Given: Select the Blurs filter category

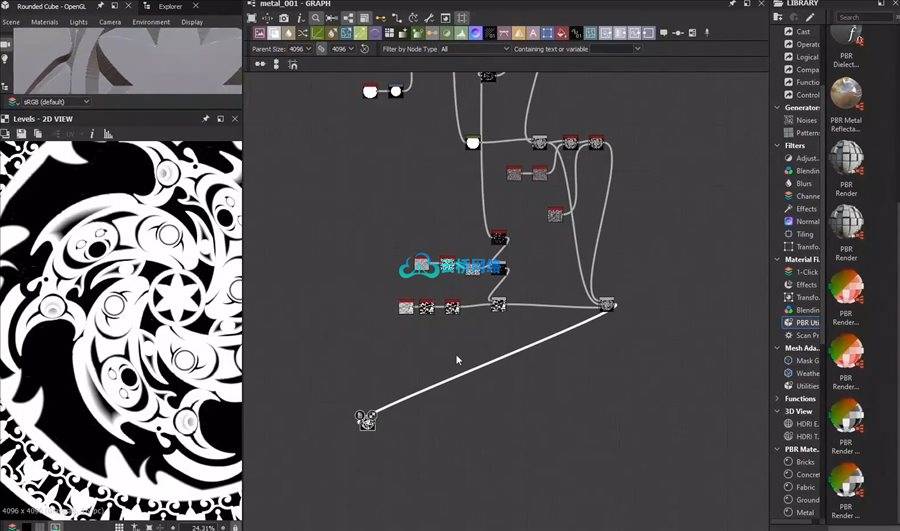Looking at the screenshot, I should (803, 184).
